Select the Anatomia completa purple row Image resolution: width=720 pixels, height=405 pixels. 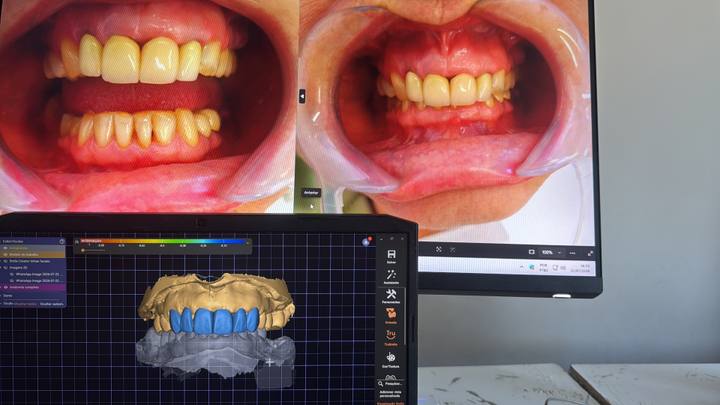click(33, 287)
